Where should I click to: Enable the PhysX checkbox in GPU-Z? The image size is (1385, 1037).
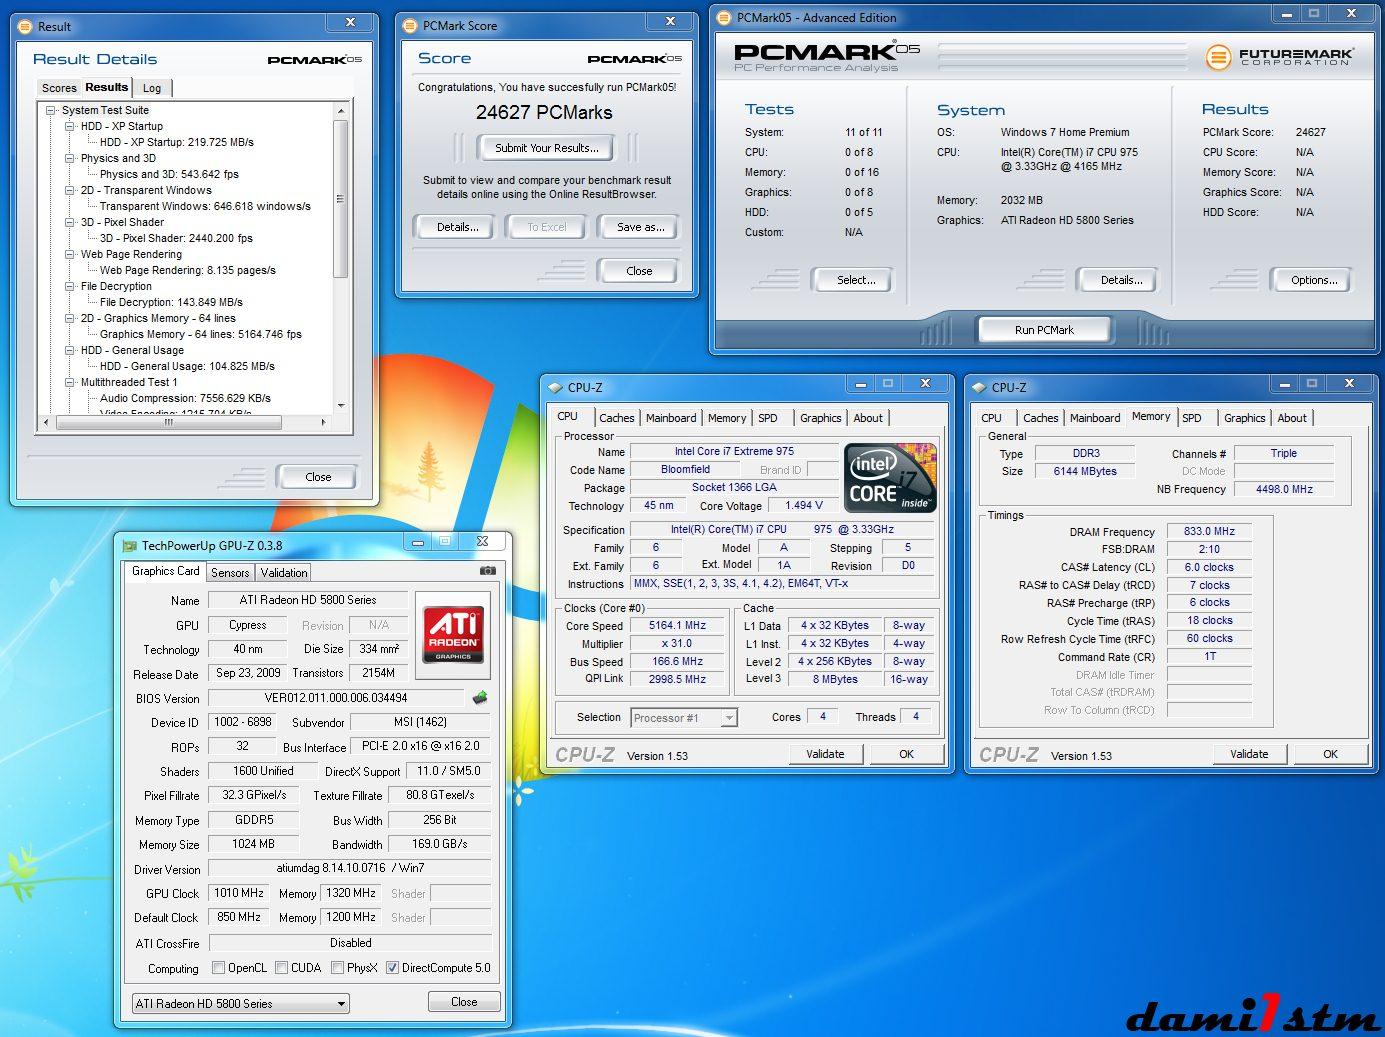[338, 967]
